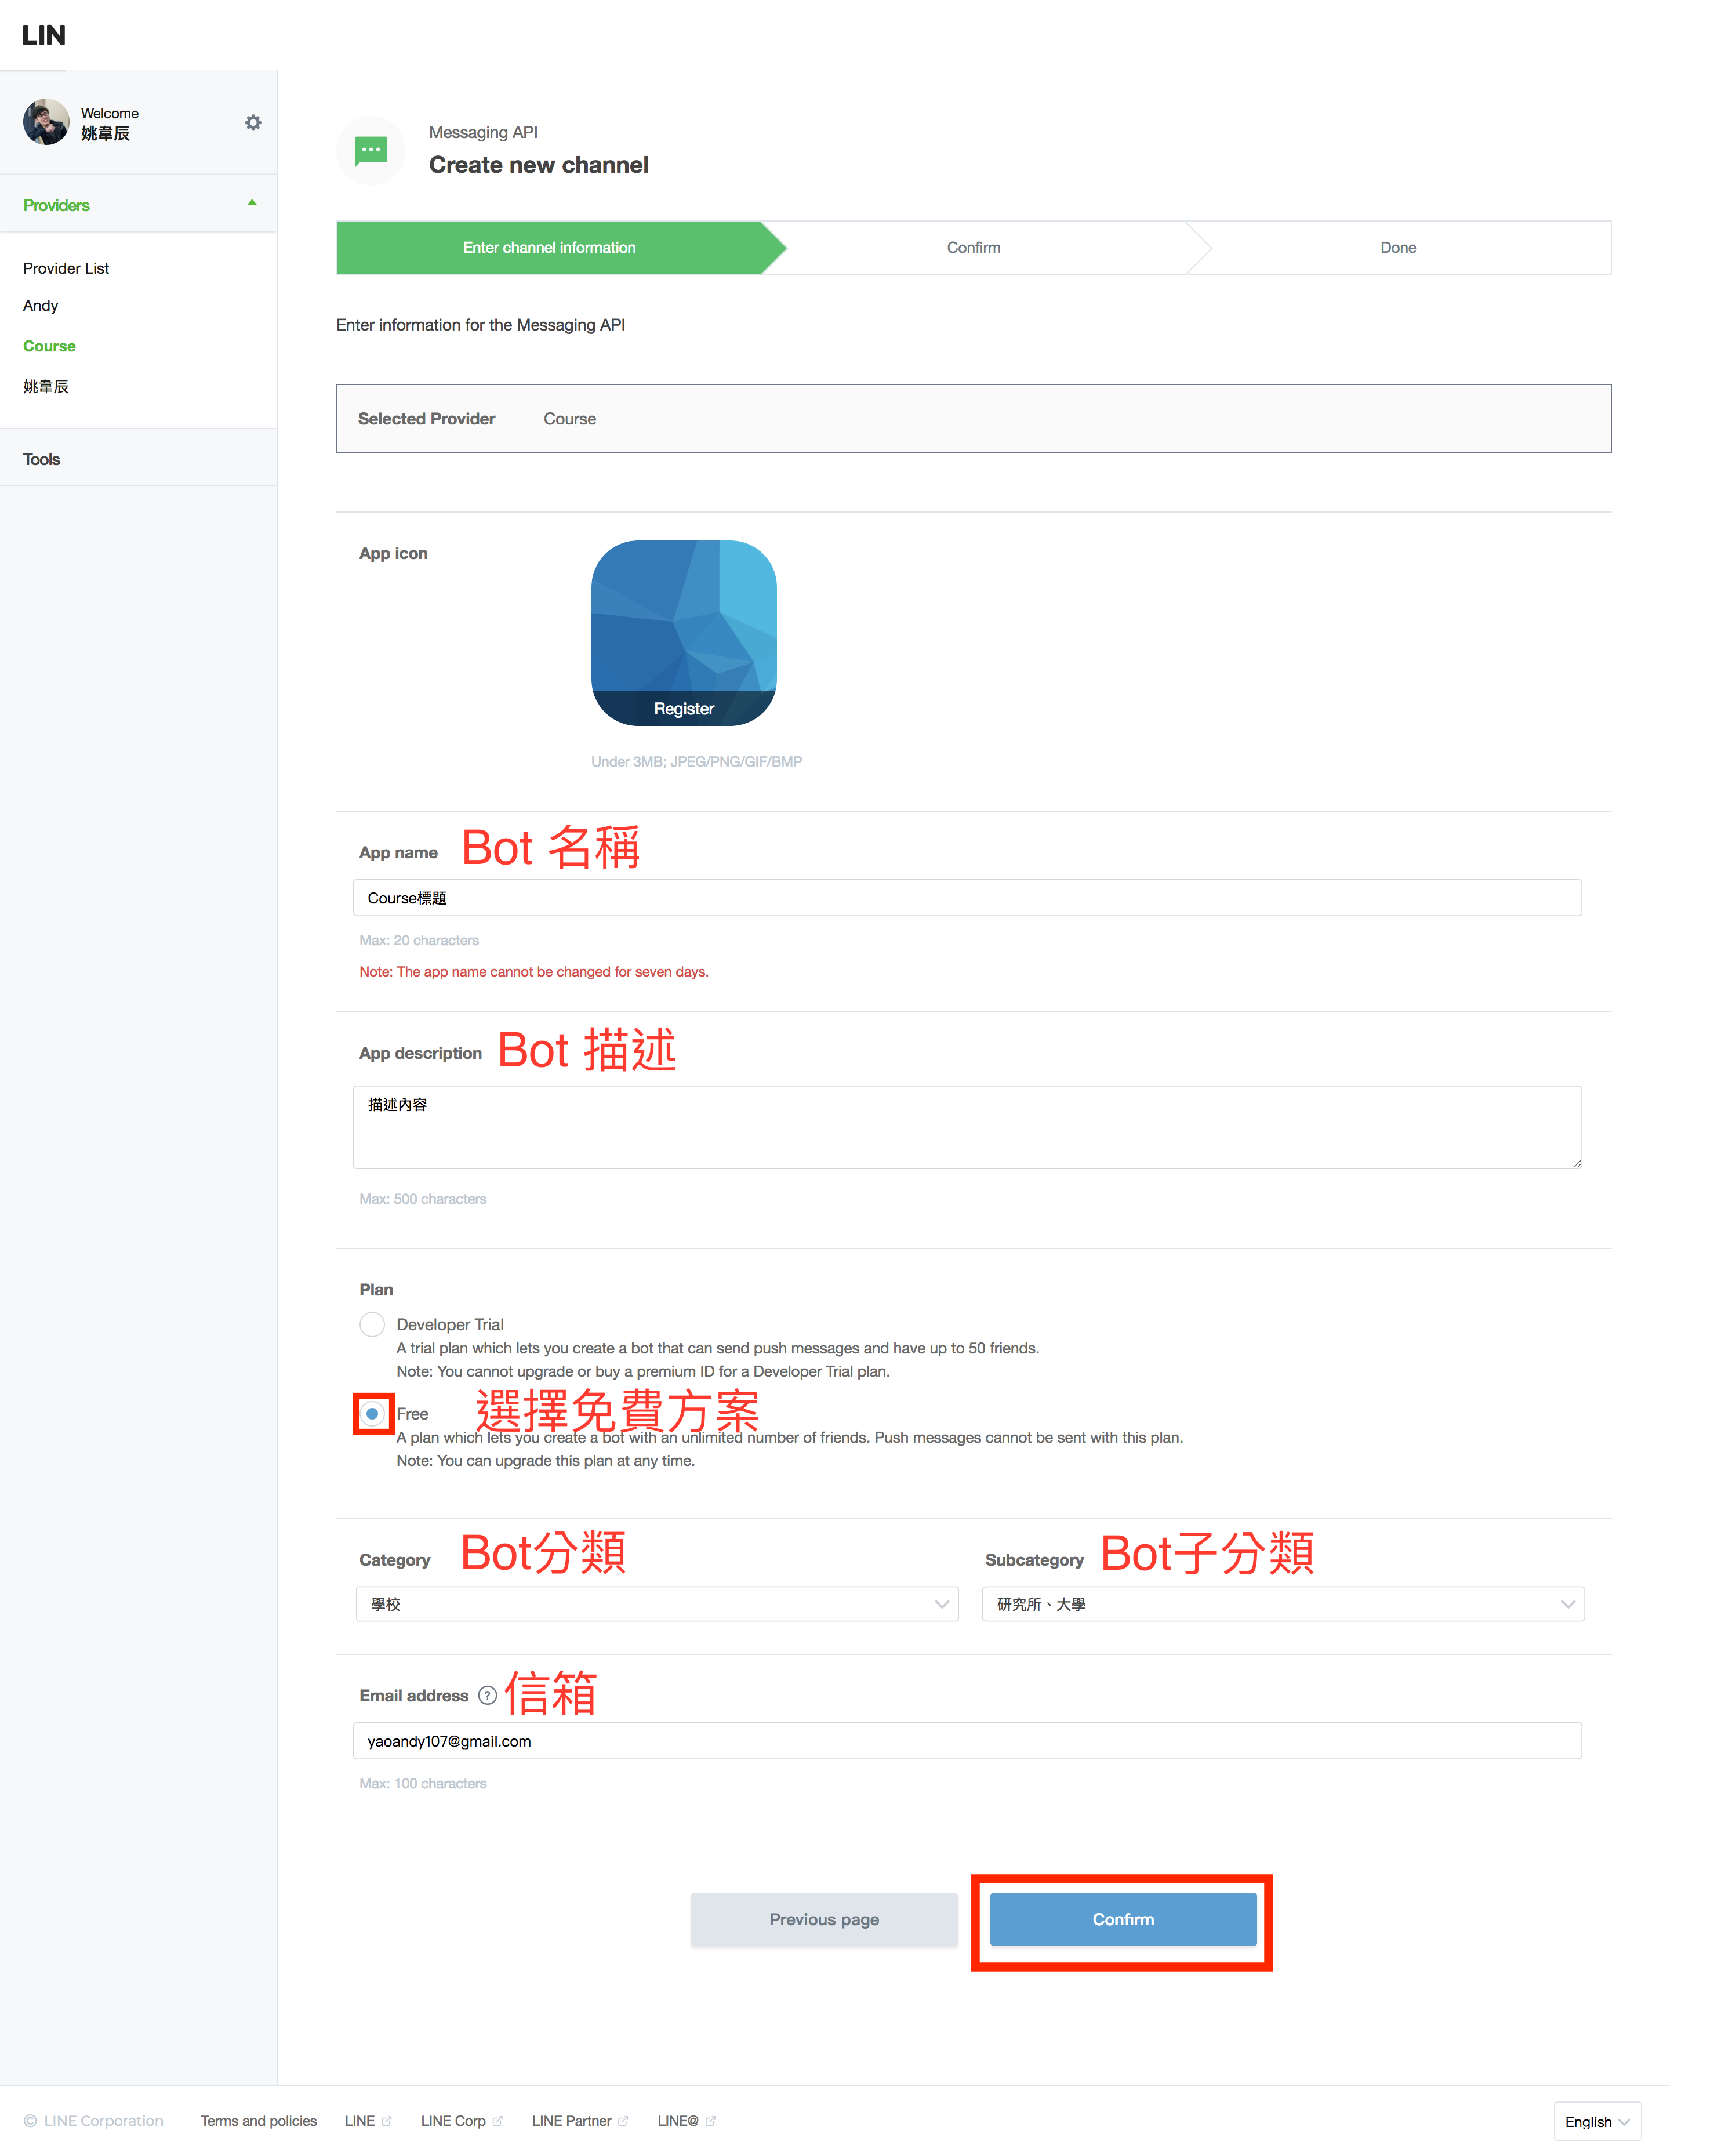Viewport: 1736px width, 2156px height.
Task: Click the LINE logo in header
Action: click(x=44, y=35)
